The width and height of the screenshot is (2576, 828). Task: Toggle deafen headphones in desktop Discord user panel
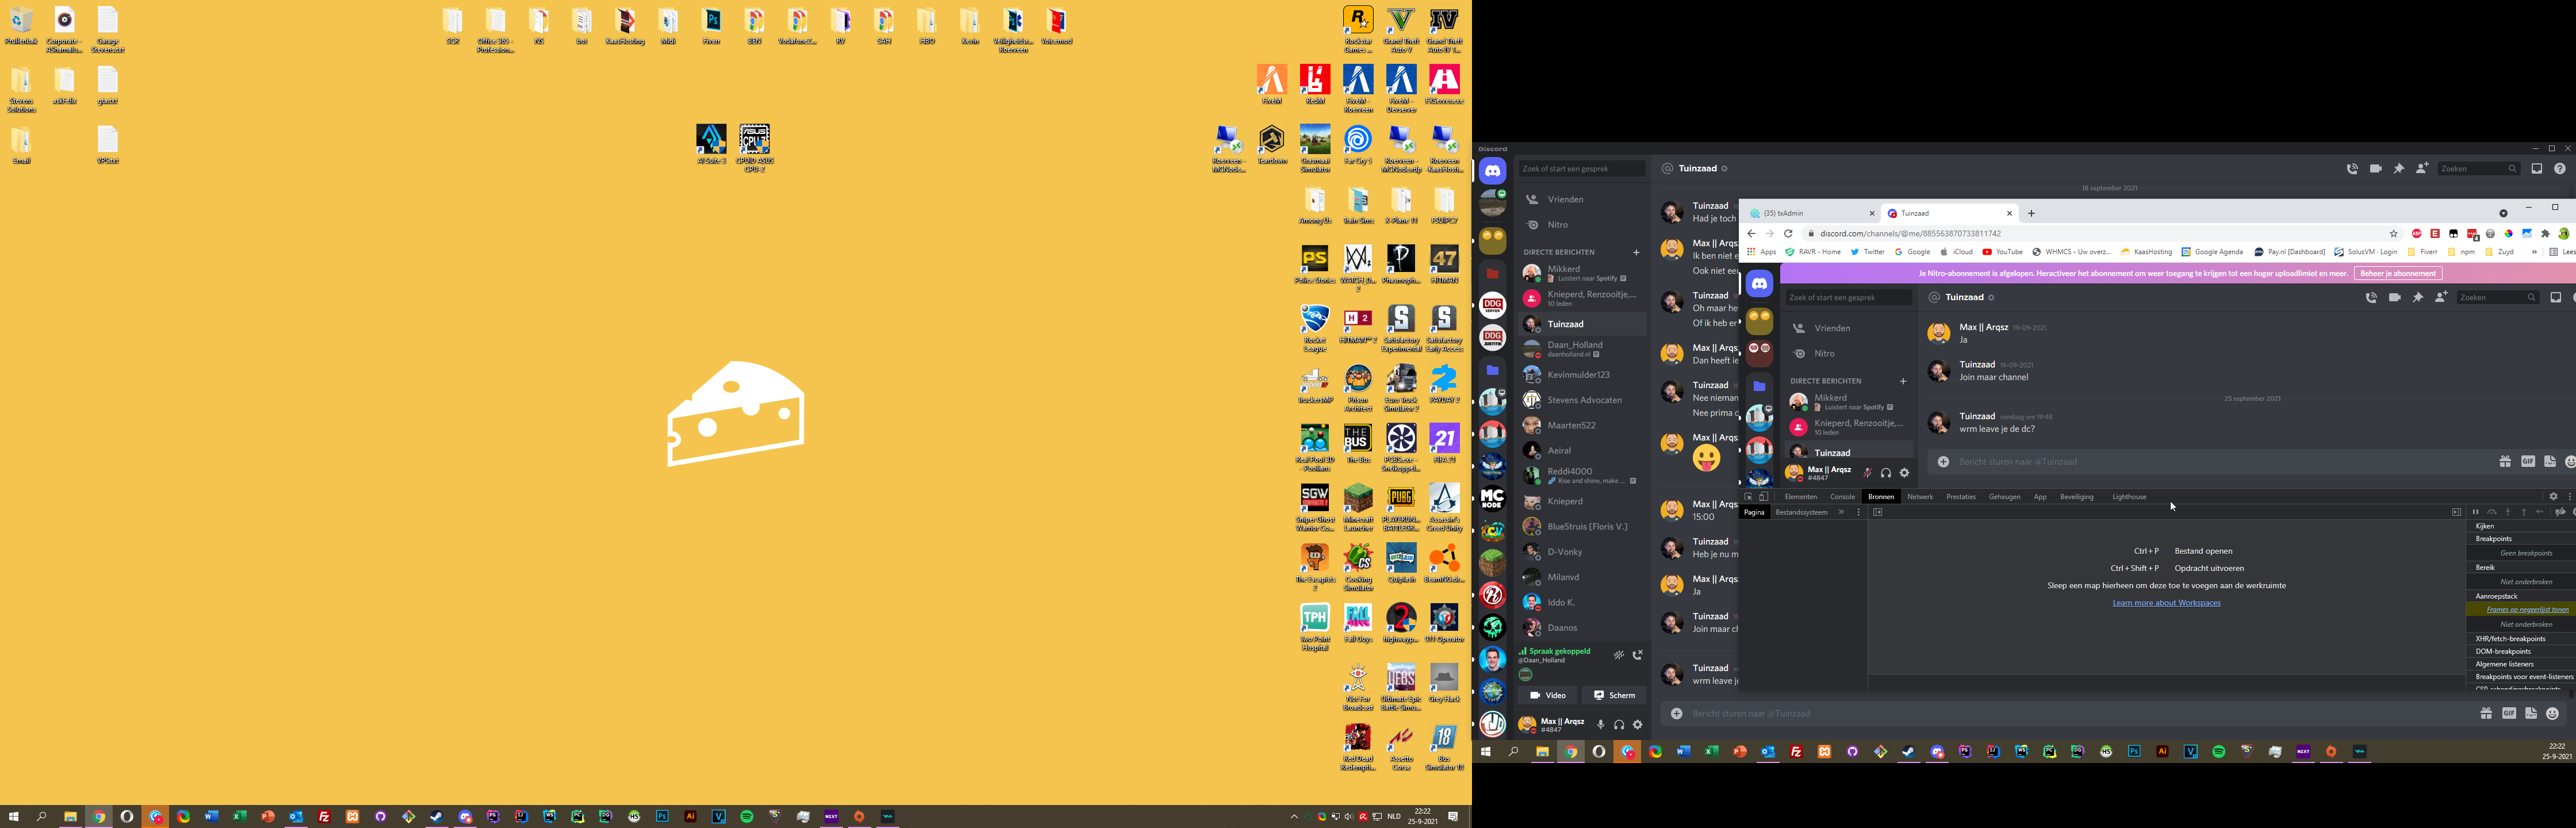click(x=1618, y=724)
